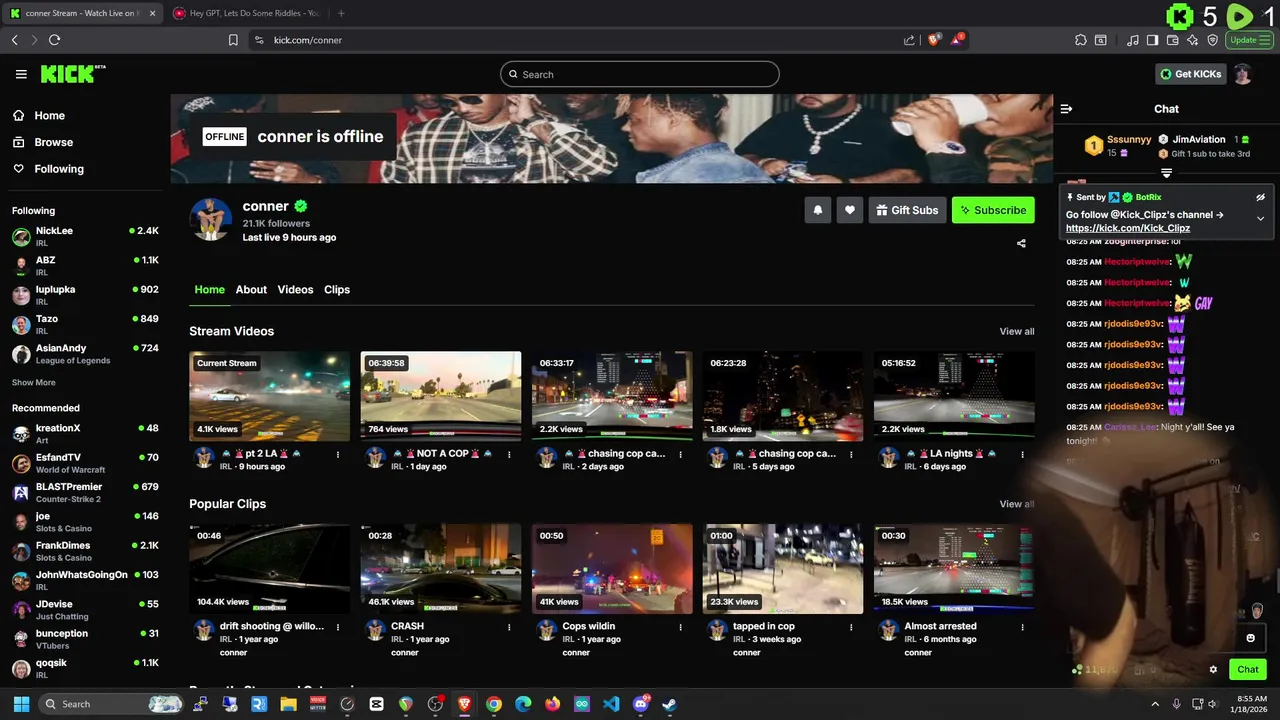The height and width of the screenshot is (720, 1280).
Task: Click the notification bell for conner
Action: coord(818,210)
